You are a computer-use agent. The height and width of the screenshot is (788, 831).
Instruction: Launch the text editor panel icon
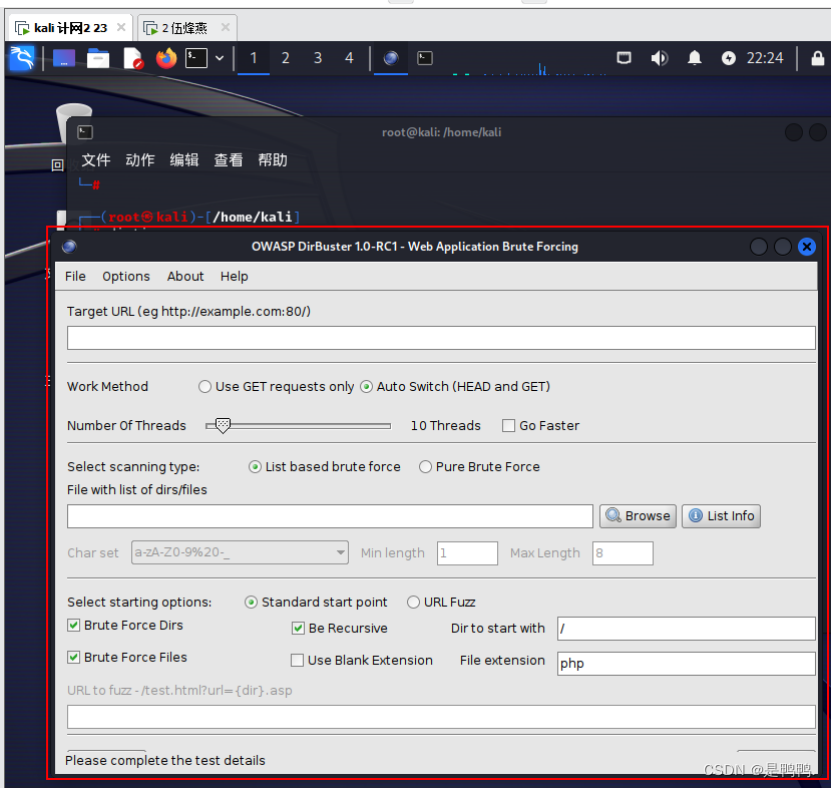click(x=132, y=58)
